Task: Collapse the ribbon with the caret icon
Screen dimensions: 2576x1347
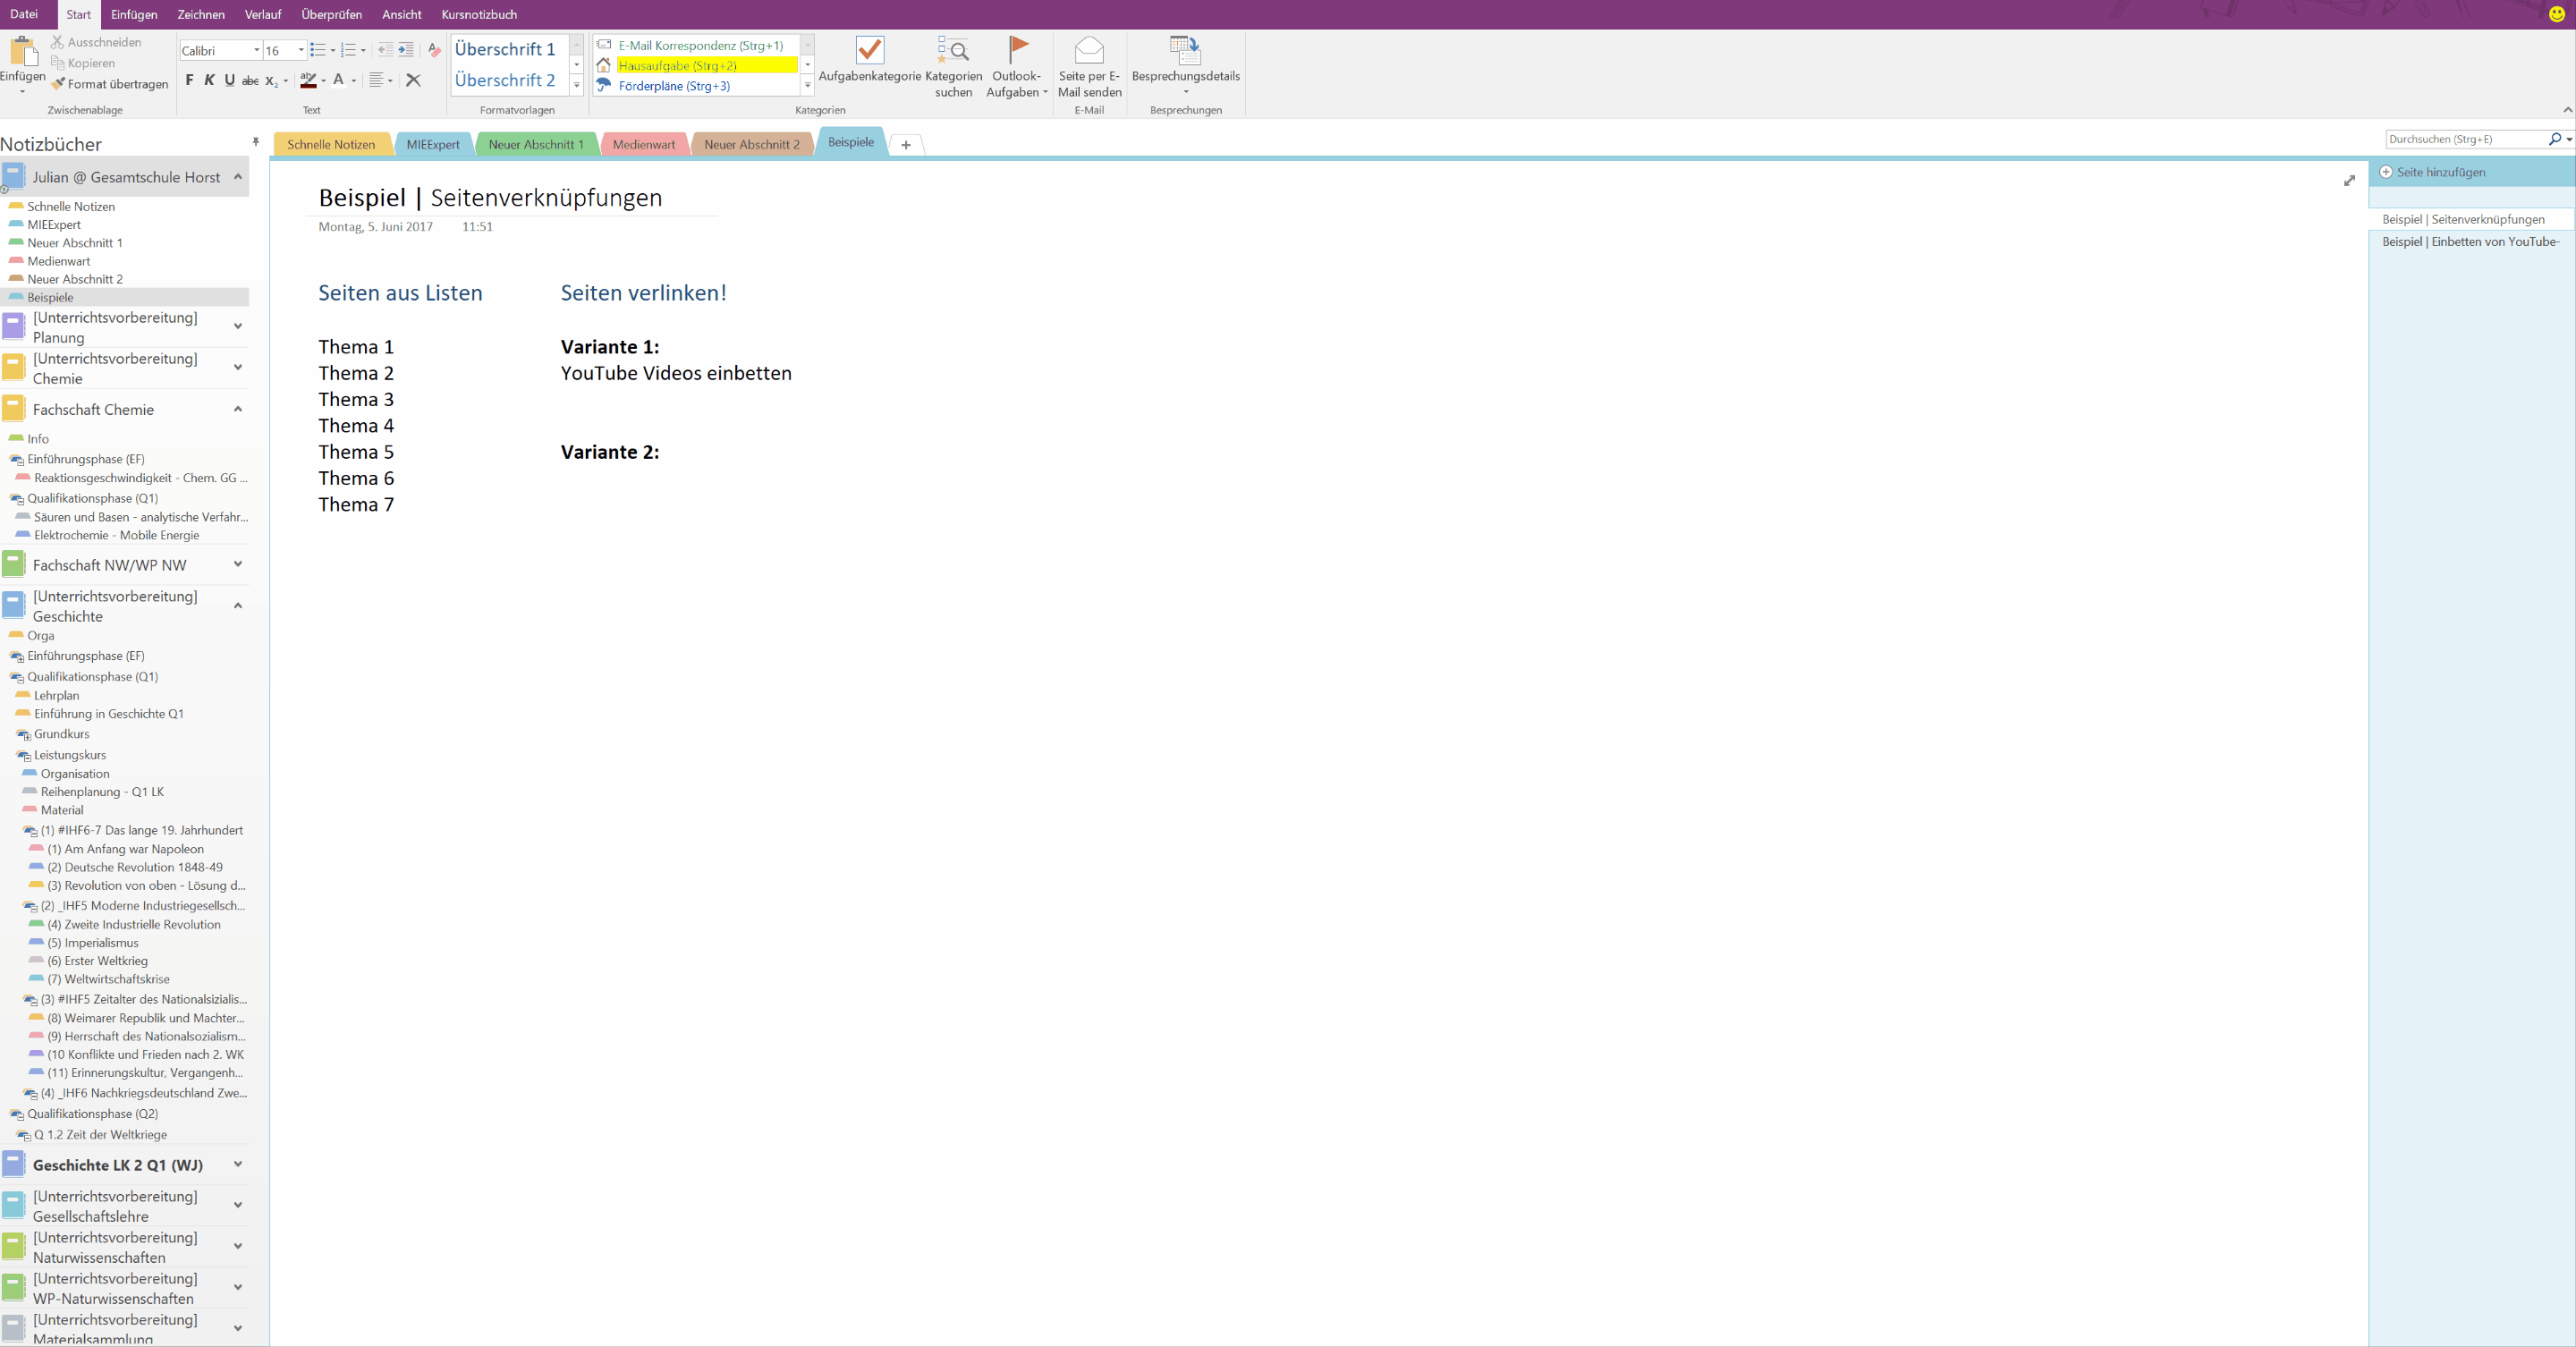Action: [x=2567, y=110]
